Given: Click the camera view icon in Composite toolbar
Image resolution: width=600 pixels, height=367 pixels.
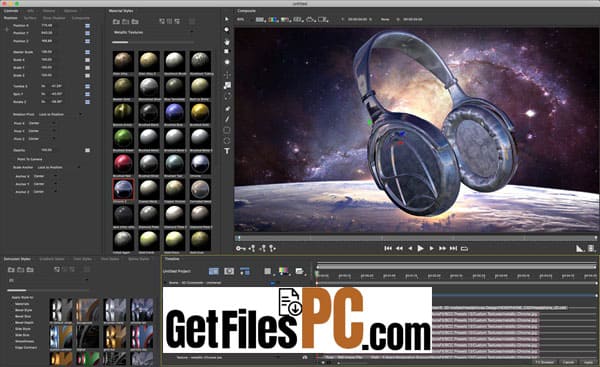Looking at the screenshot, I should [x=310, y=19].
